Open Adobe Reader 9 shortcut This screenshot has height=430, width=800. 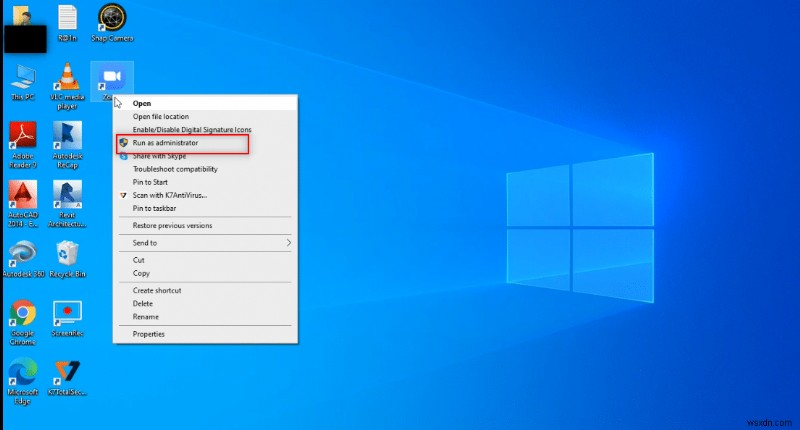click(22, 145)
